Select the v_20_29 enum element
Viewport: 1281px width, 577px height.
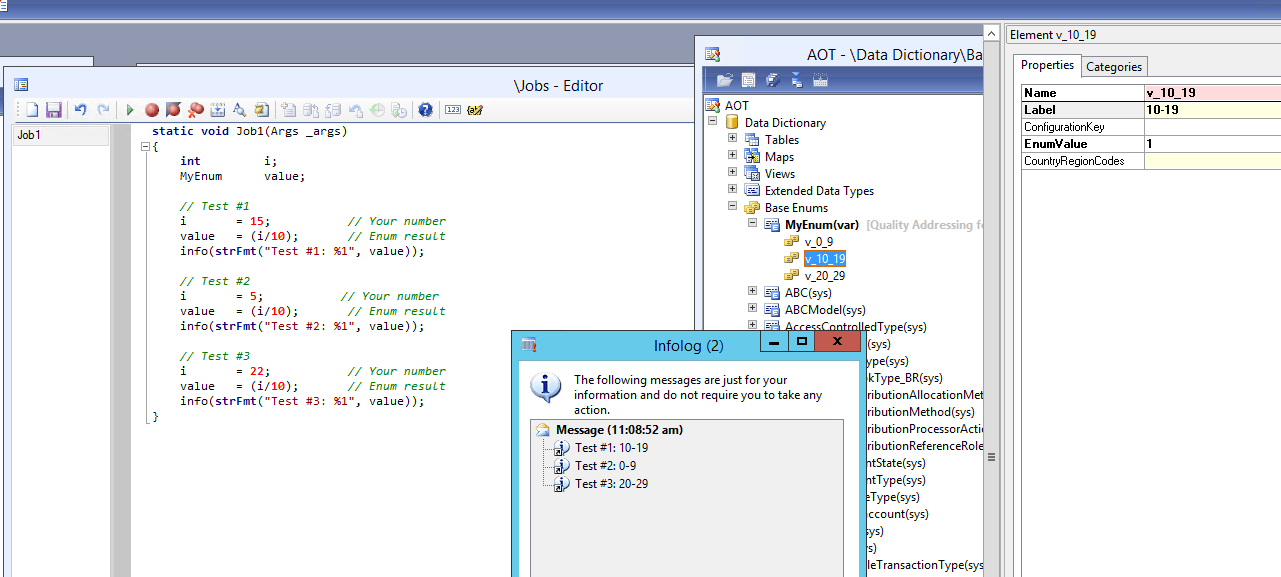coord(825,276)
